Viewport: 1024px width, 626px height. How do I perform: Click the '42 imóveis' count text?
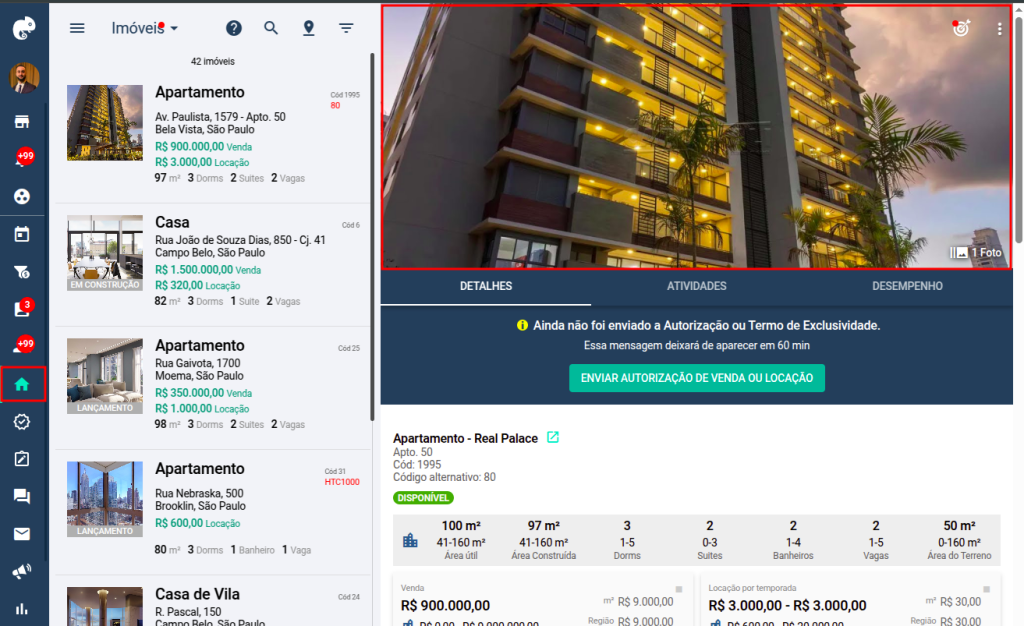[x=213, y=61]
